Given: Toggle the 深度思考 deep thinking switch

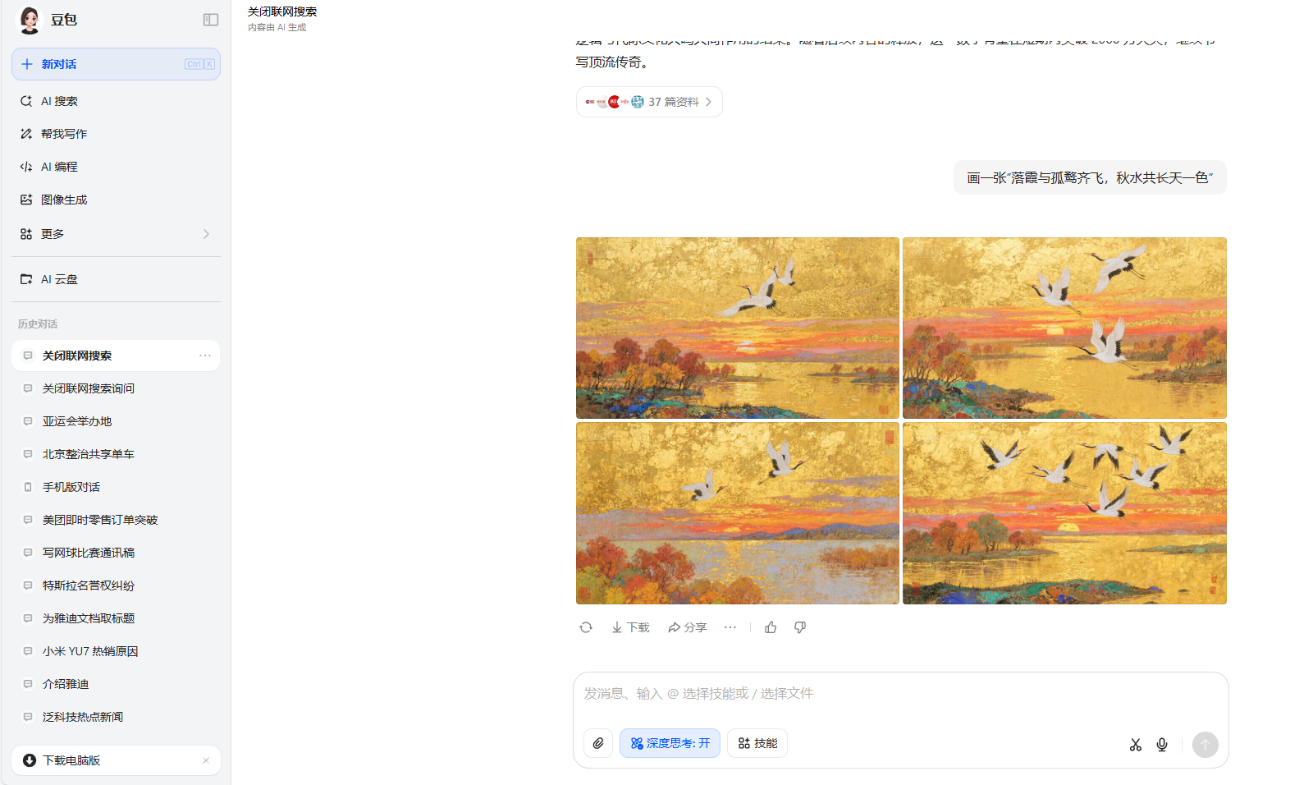Looking at the screenshot, I should tap(670, 743).
